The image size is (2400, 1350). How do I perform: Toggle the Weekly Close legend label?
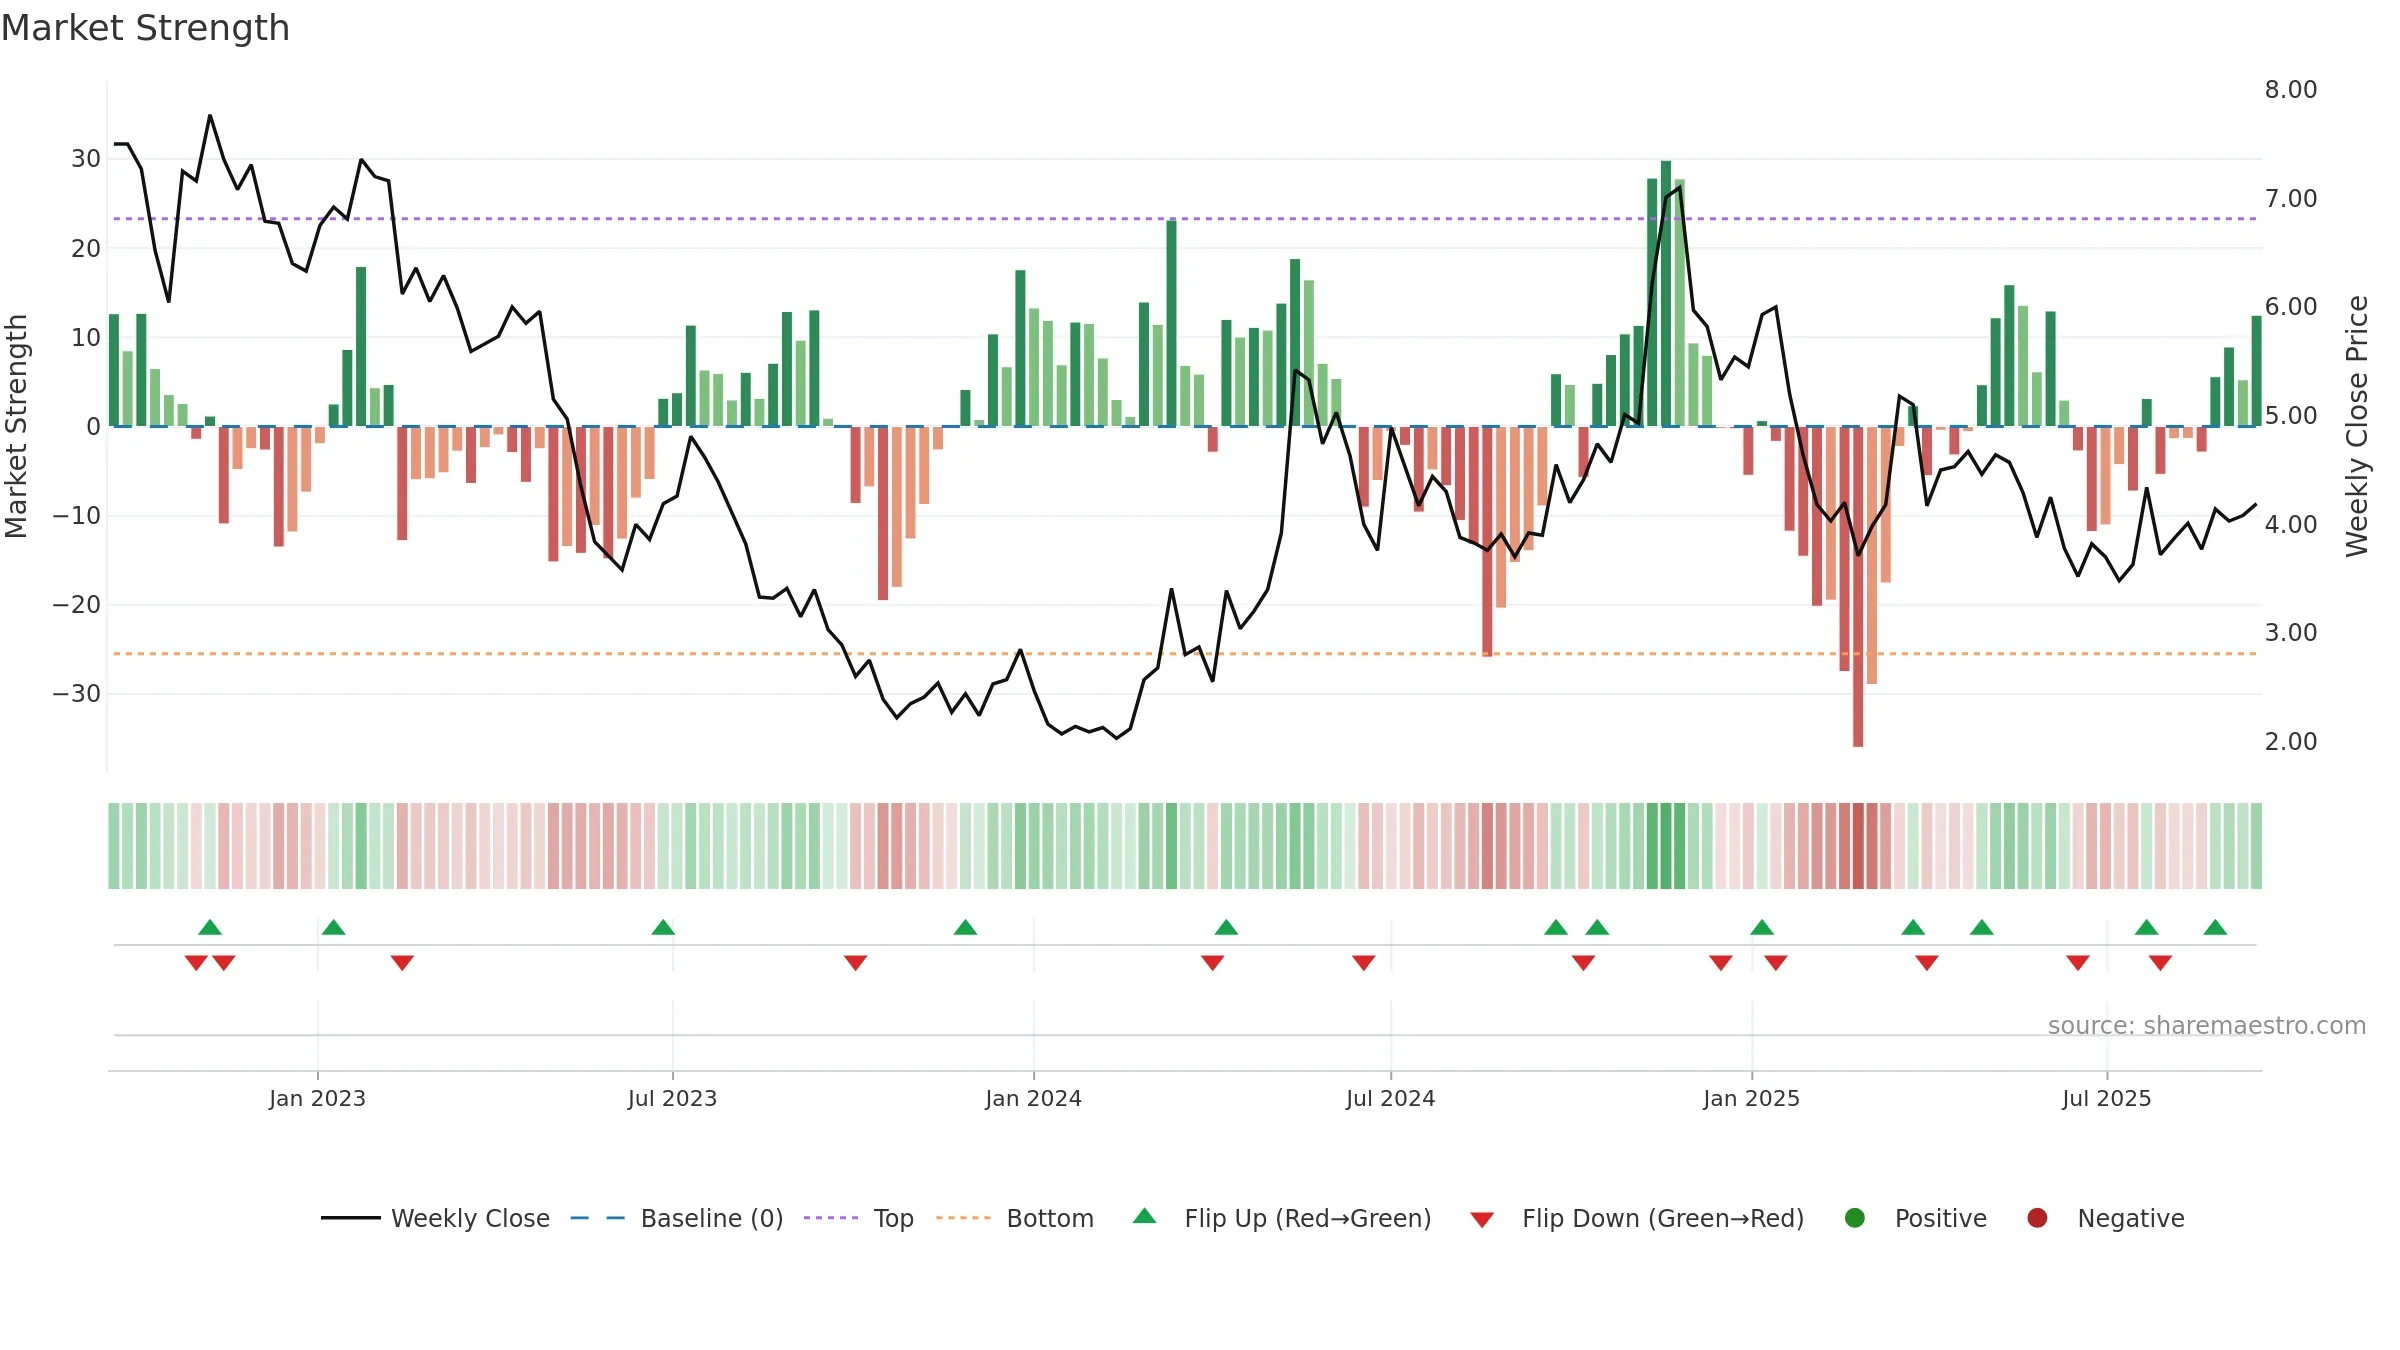pyautogui.click(x=471, y=1219)
